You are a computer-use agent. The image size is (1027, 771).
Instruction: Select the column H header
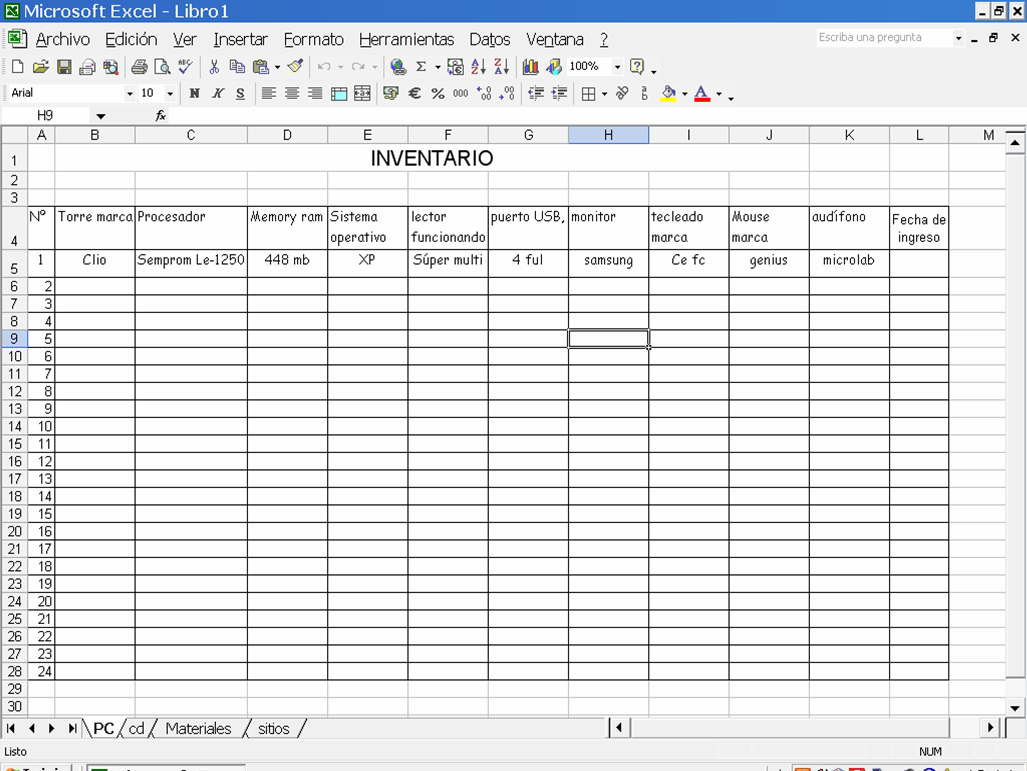pyautogui.click(x=608, y=135)
